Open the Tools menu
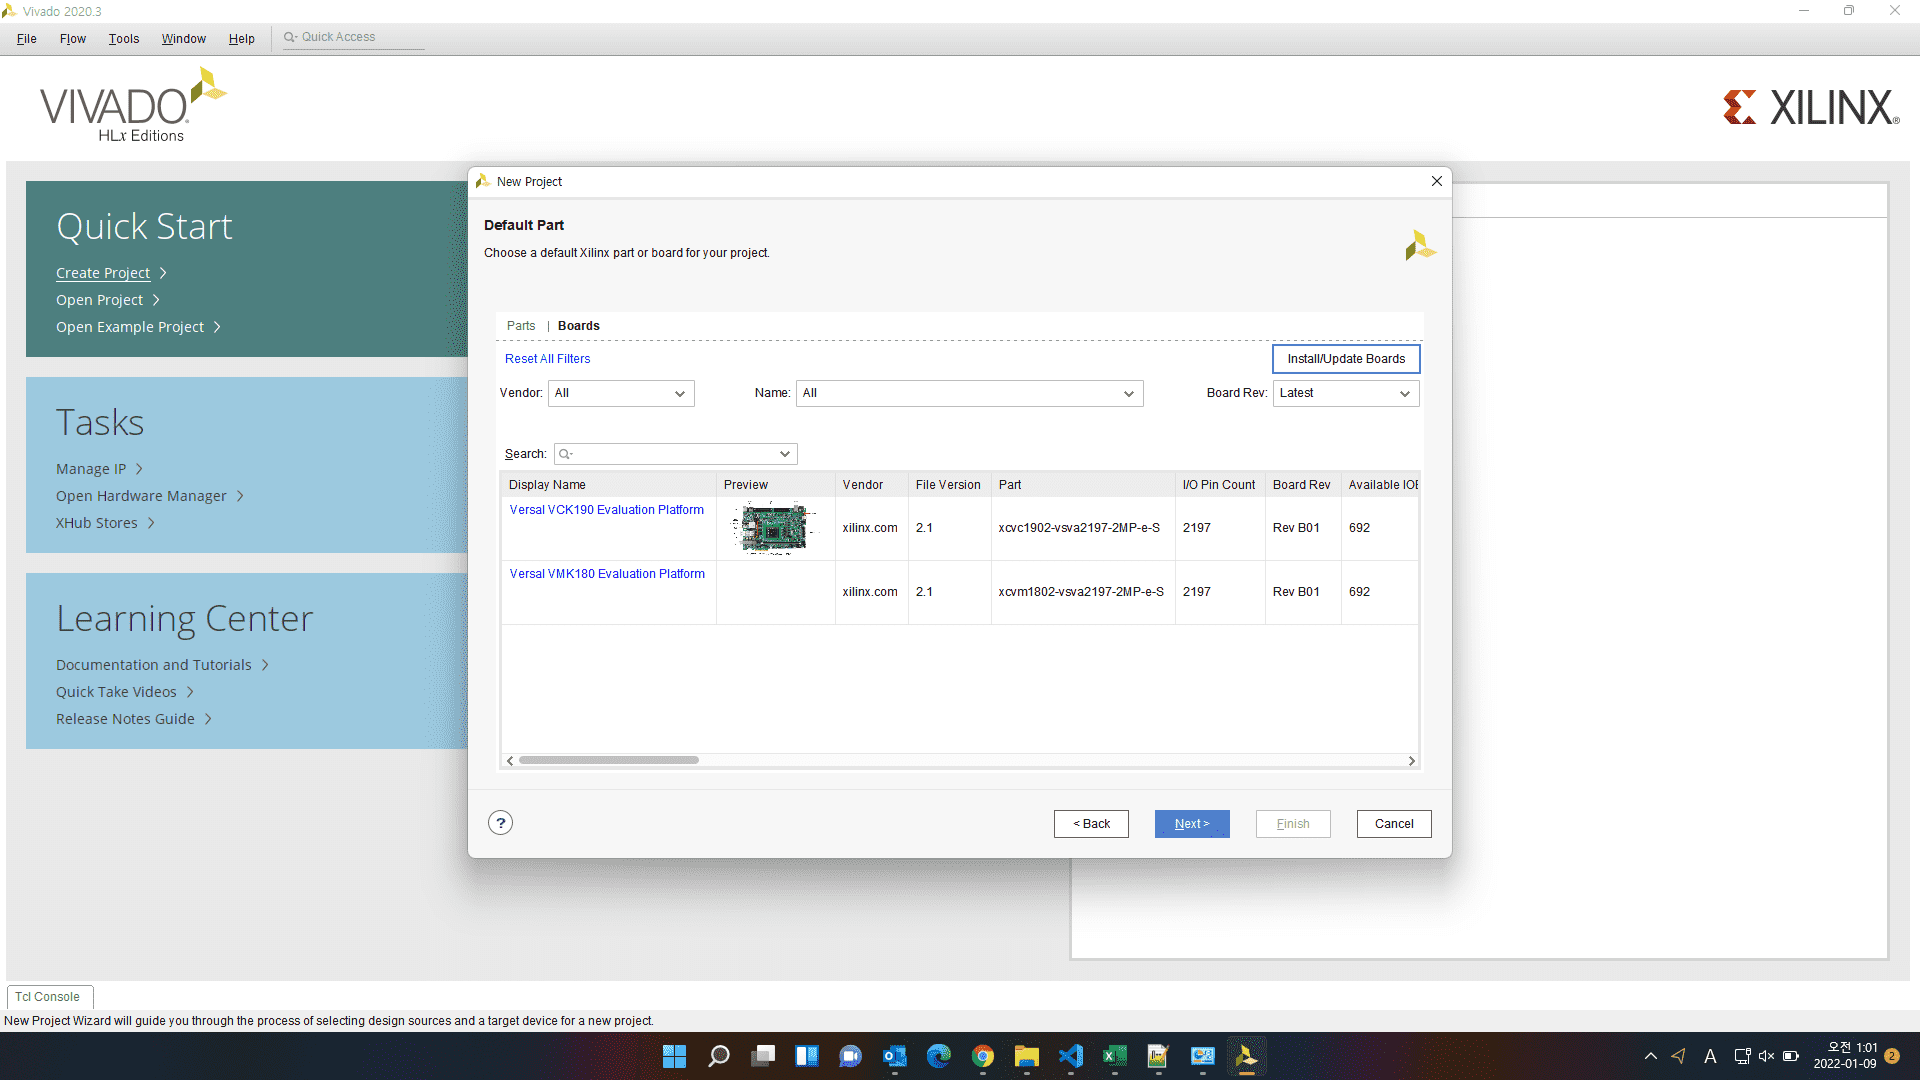This screenshot has width=1920, height=1080. (124, 39)
